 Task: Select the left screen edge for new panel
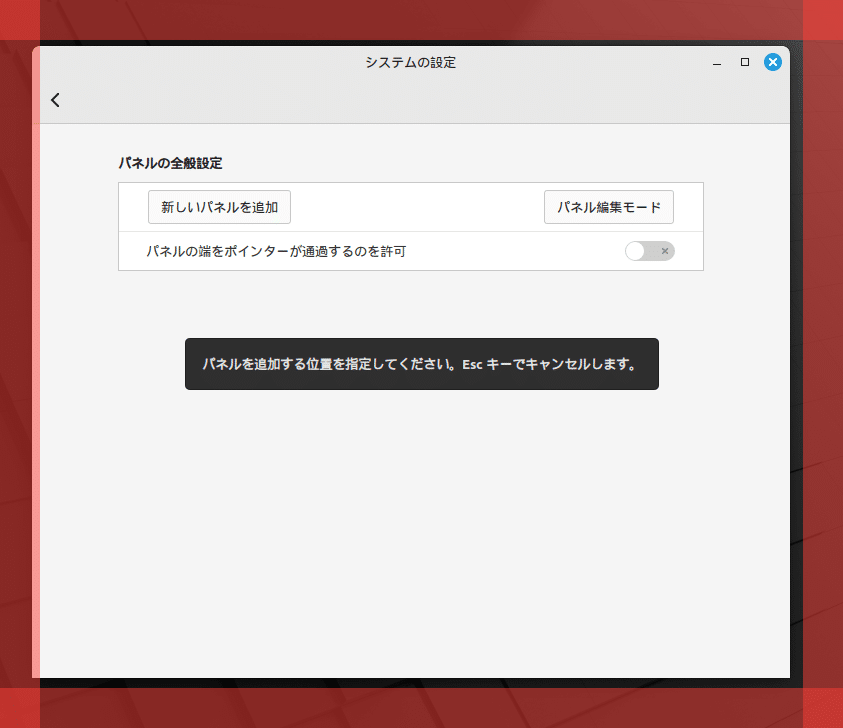(x=20, y=364)
